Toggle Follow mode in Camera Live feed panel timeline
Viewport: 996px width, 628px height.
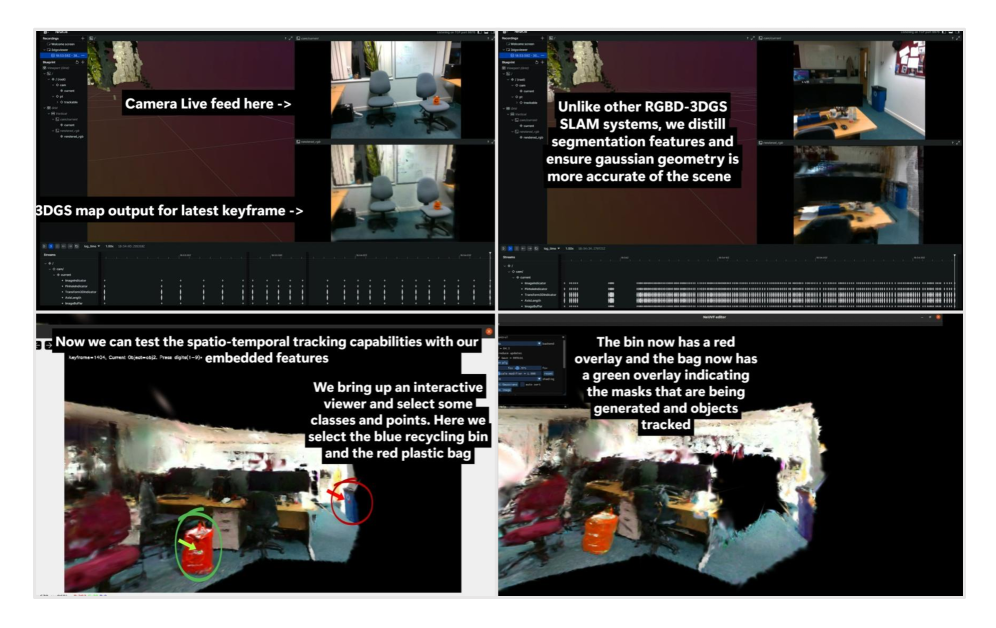[51, 246]
